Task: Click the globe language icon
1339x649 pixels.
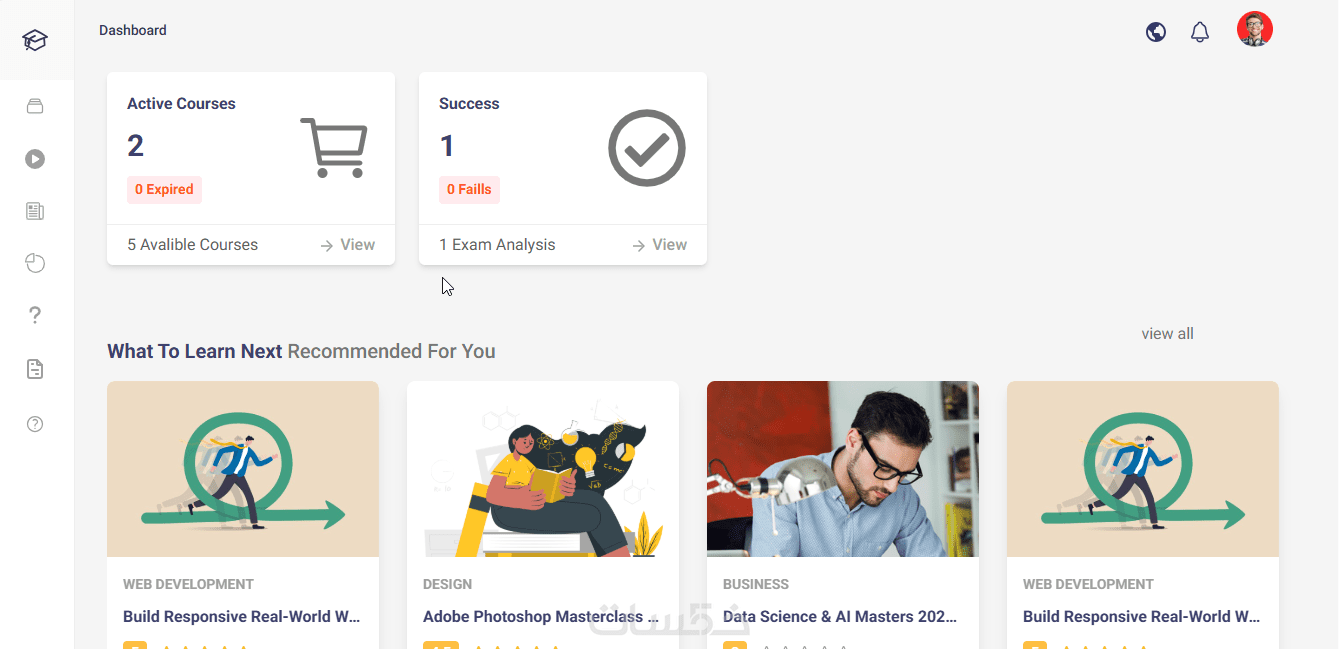Action: pyautogui.click(x=1156, y=32)
